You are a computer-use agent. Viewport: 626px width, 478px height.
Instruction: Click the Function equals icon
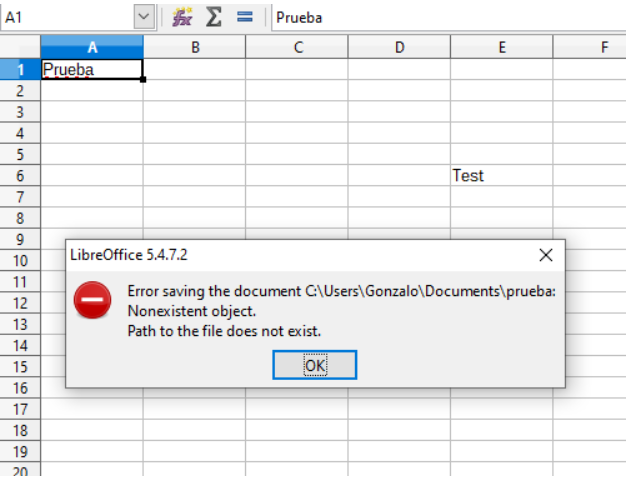click(x=245, y=17)
